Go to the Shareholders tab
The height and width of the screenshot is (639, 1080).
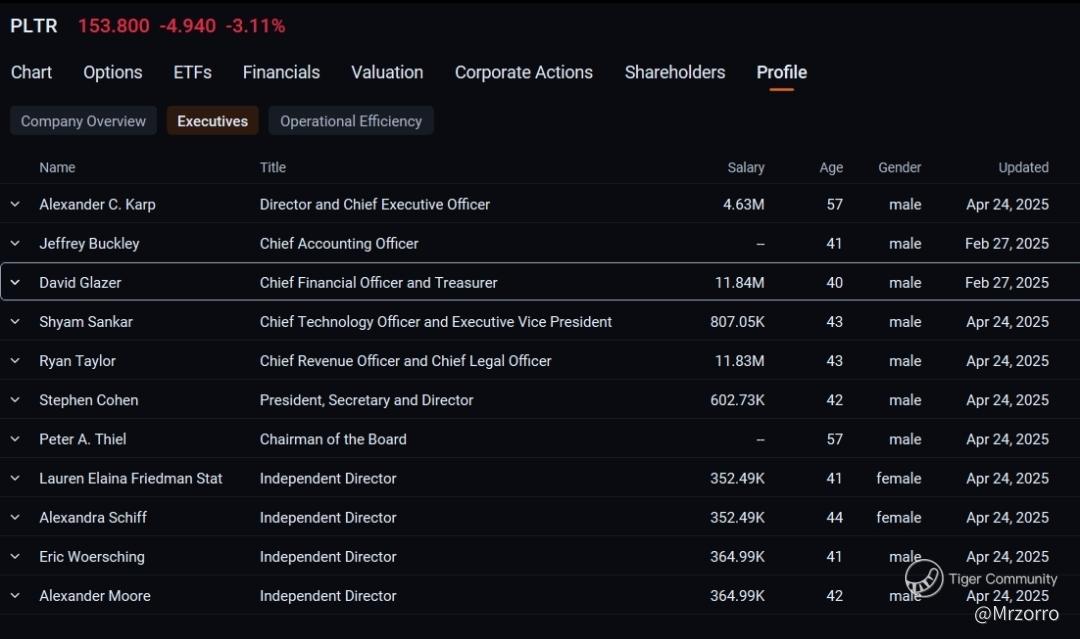click(675, 72)
